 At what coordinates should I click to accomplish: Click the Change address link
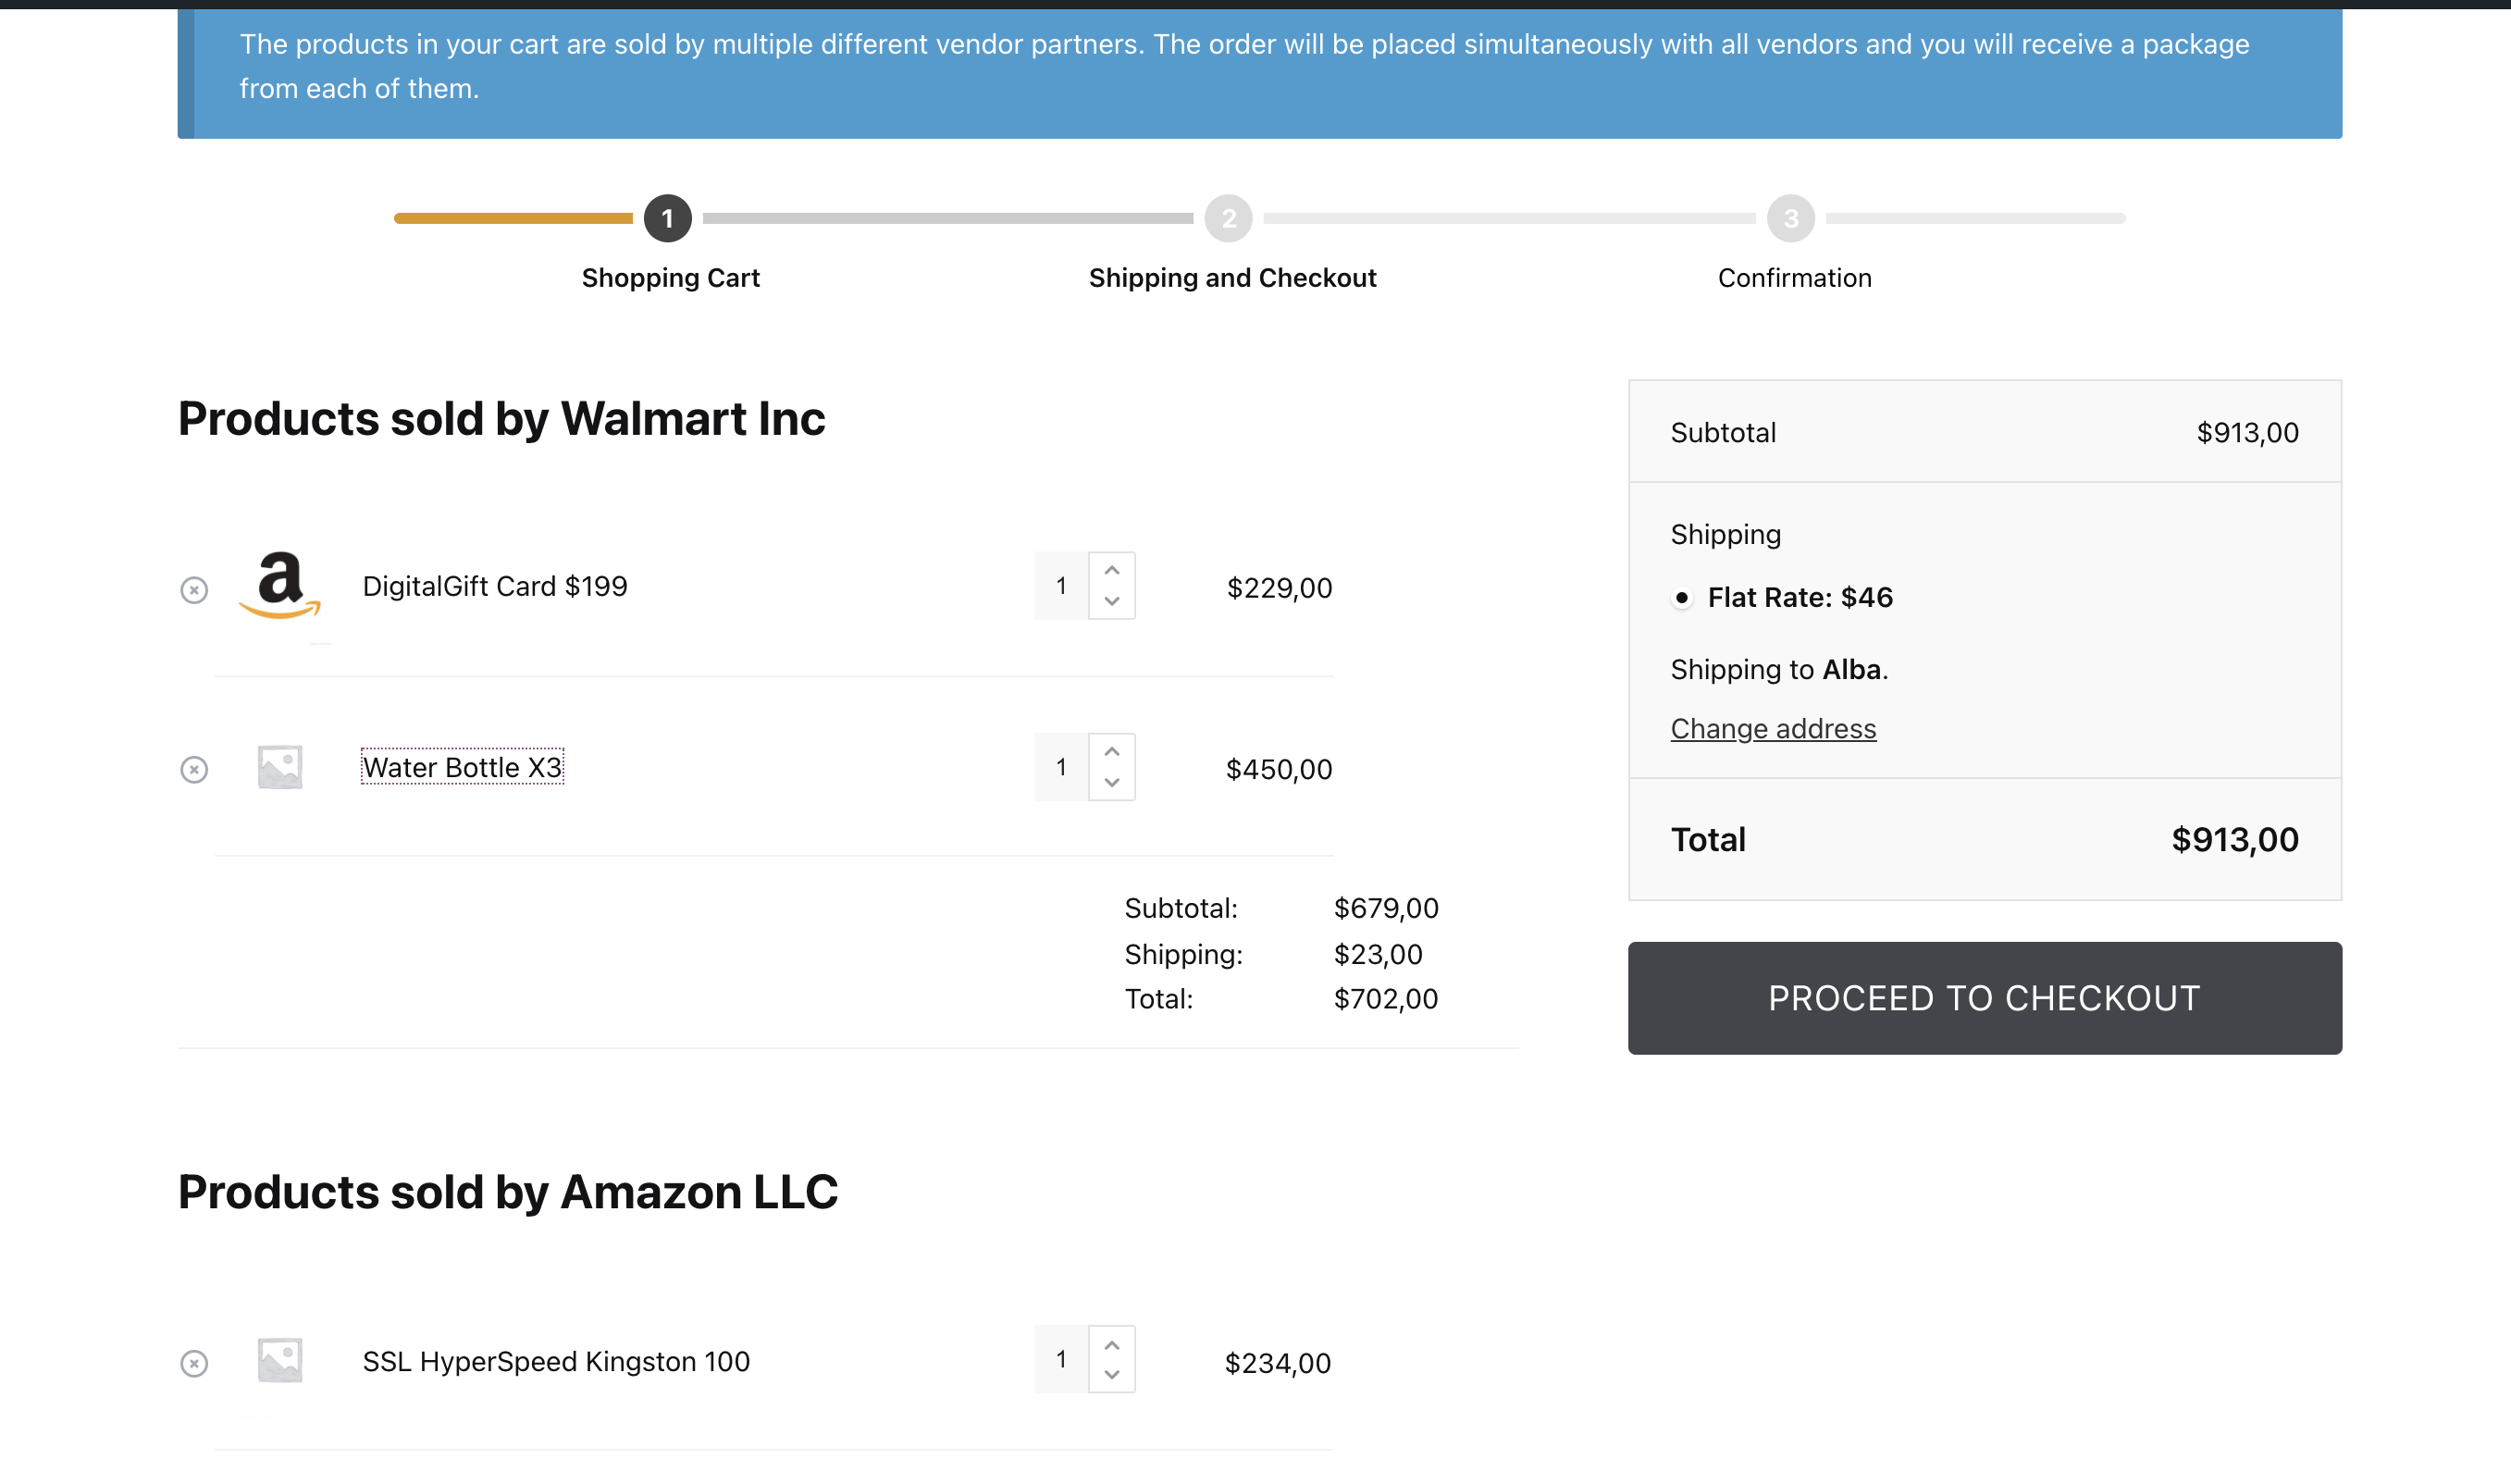point(1773,728)
